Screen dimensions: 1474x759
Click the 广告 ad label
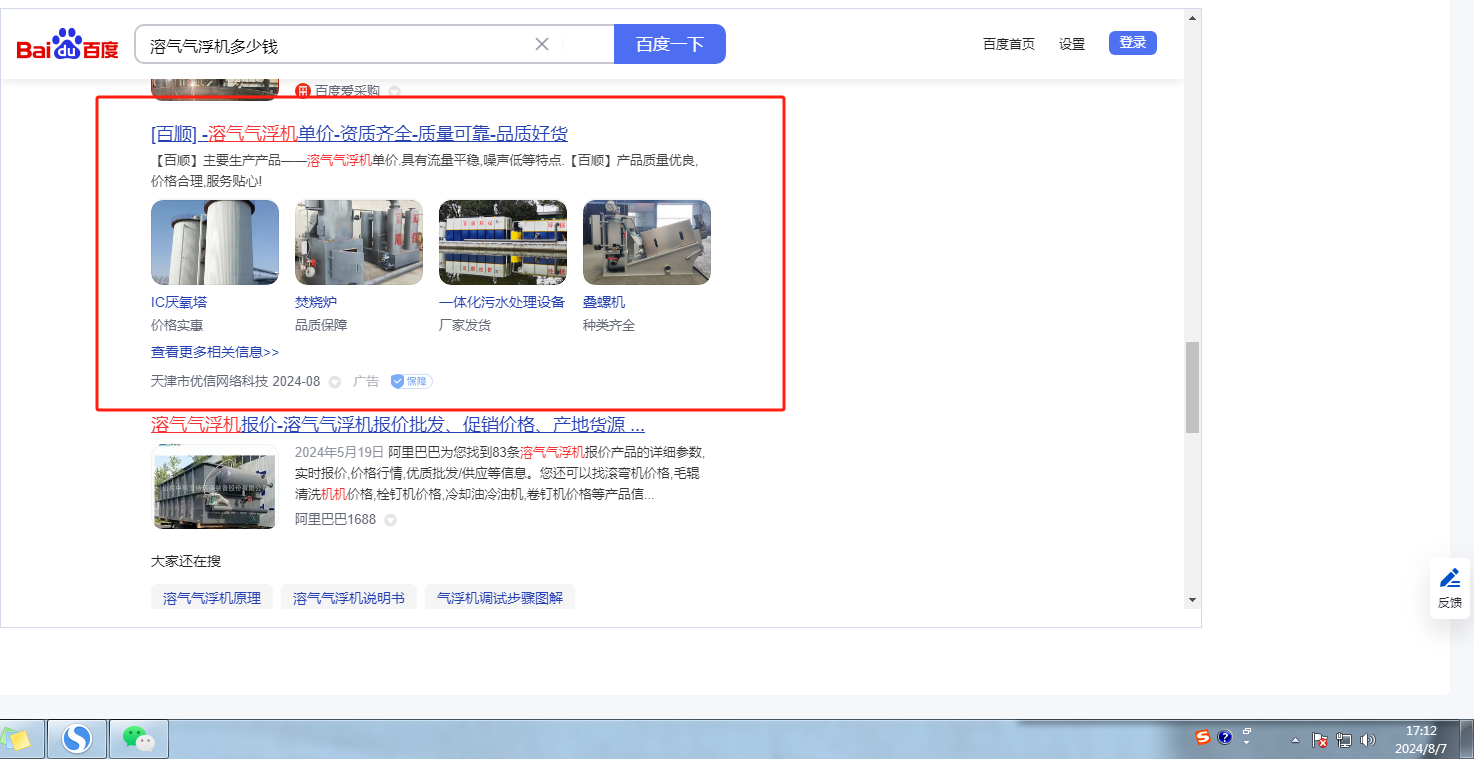[367, 381]
